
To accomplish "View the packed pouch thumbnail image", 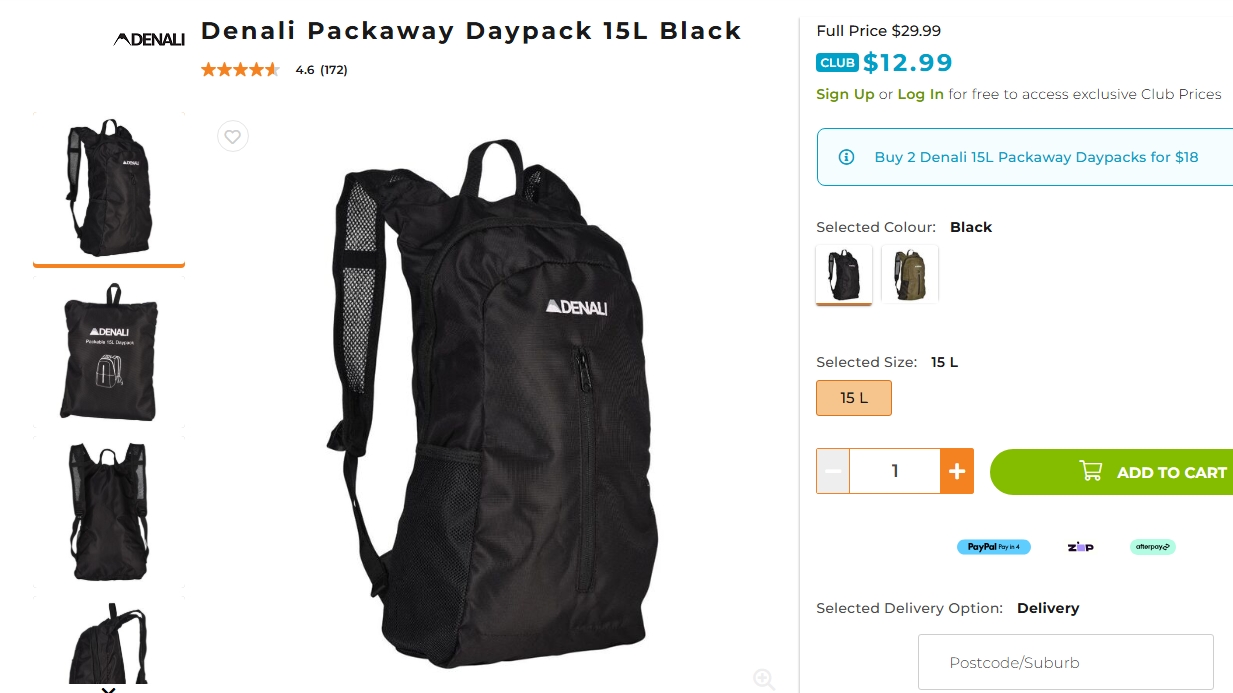I will click(x=109, y=352).
